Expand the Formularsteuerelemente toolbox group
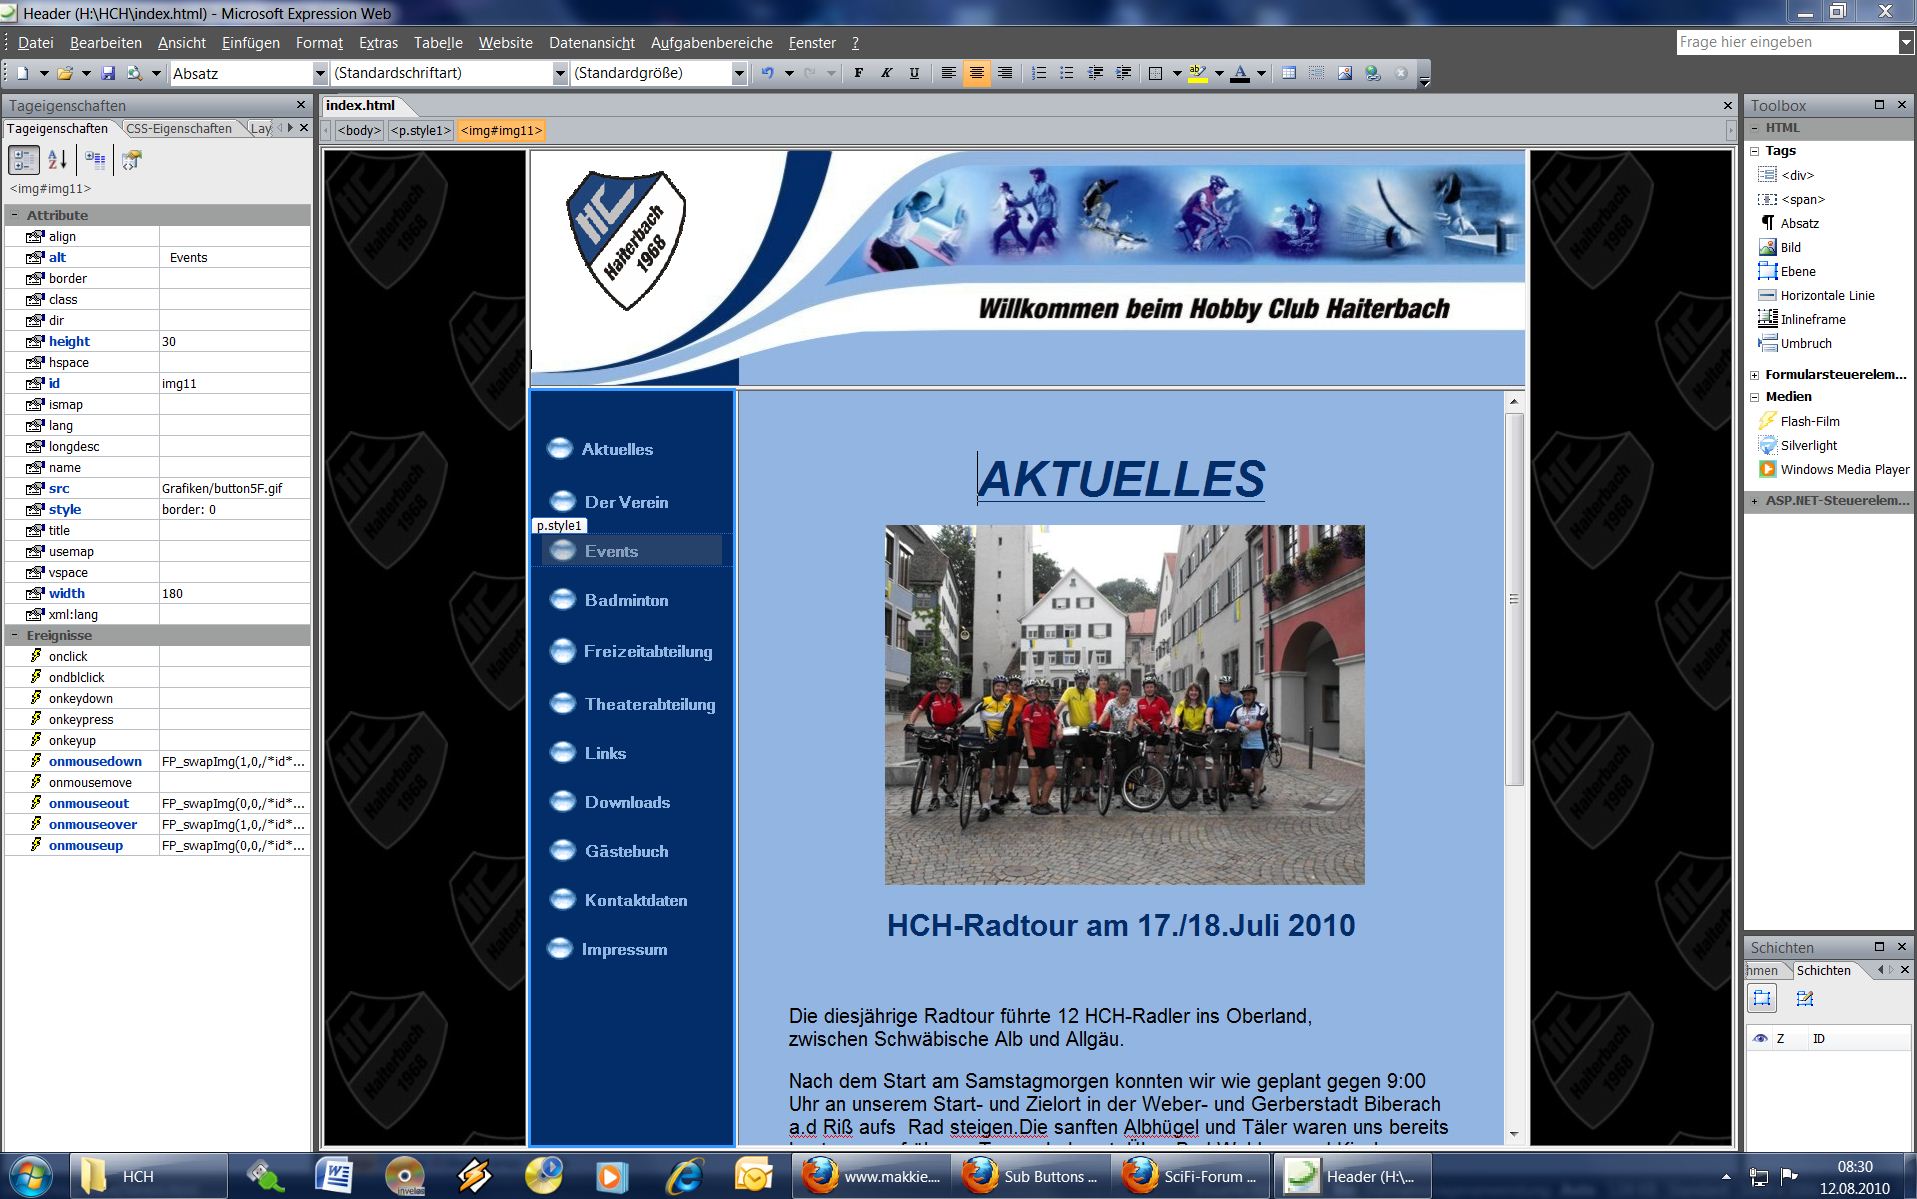1917x1199 pixels. 1754,375
